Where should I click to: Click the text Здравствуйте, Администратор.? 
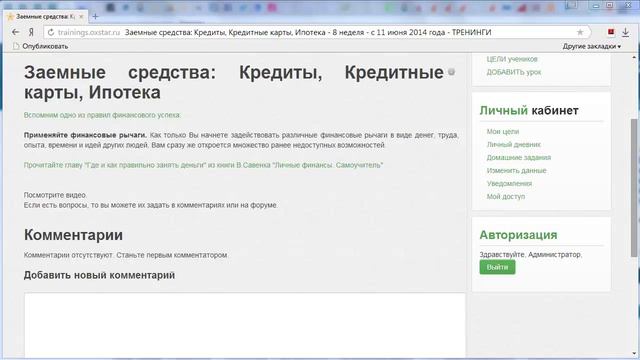pos(531,254)
